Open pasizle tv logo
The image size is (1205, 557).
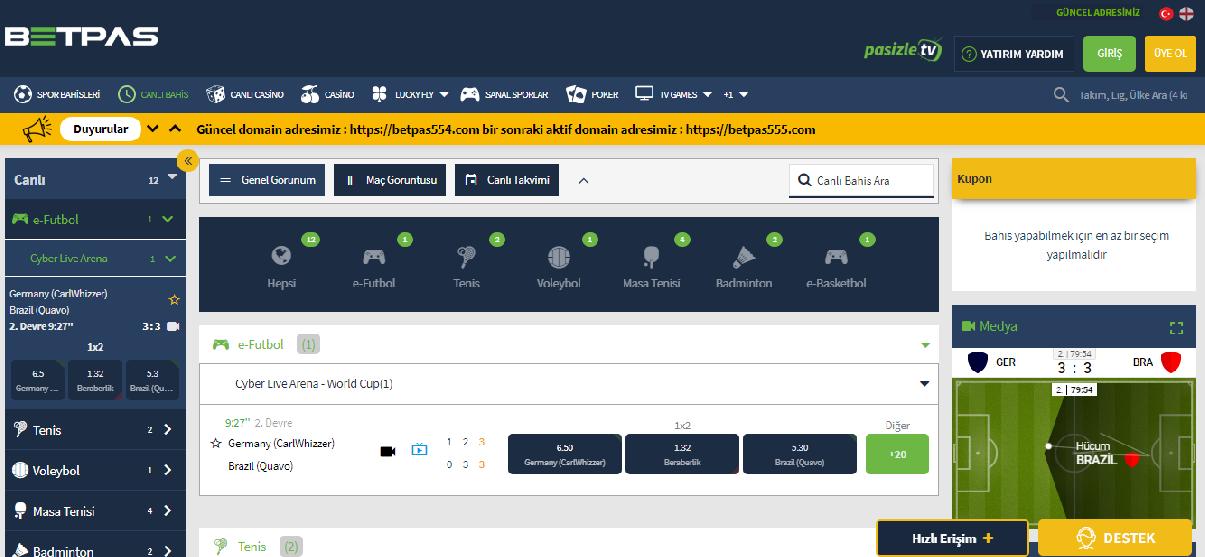pos(903,51)
